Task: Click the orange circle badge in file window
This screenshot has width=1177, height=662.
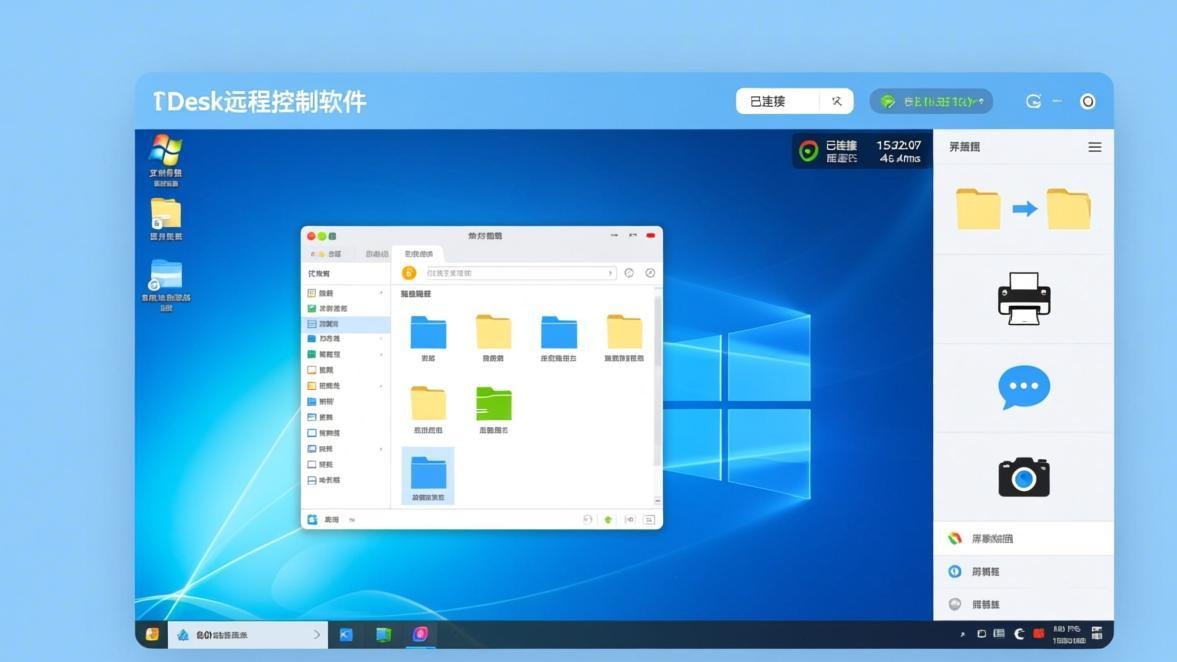Action: (x=409, y=273)
